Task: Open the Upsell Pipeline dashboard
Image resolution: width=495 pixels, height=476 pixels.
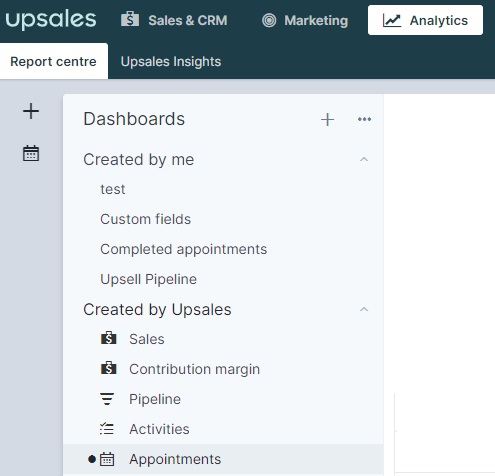Action: click(x=148, y=279)
